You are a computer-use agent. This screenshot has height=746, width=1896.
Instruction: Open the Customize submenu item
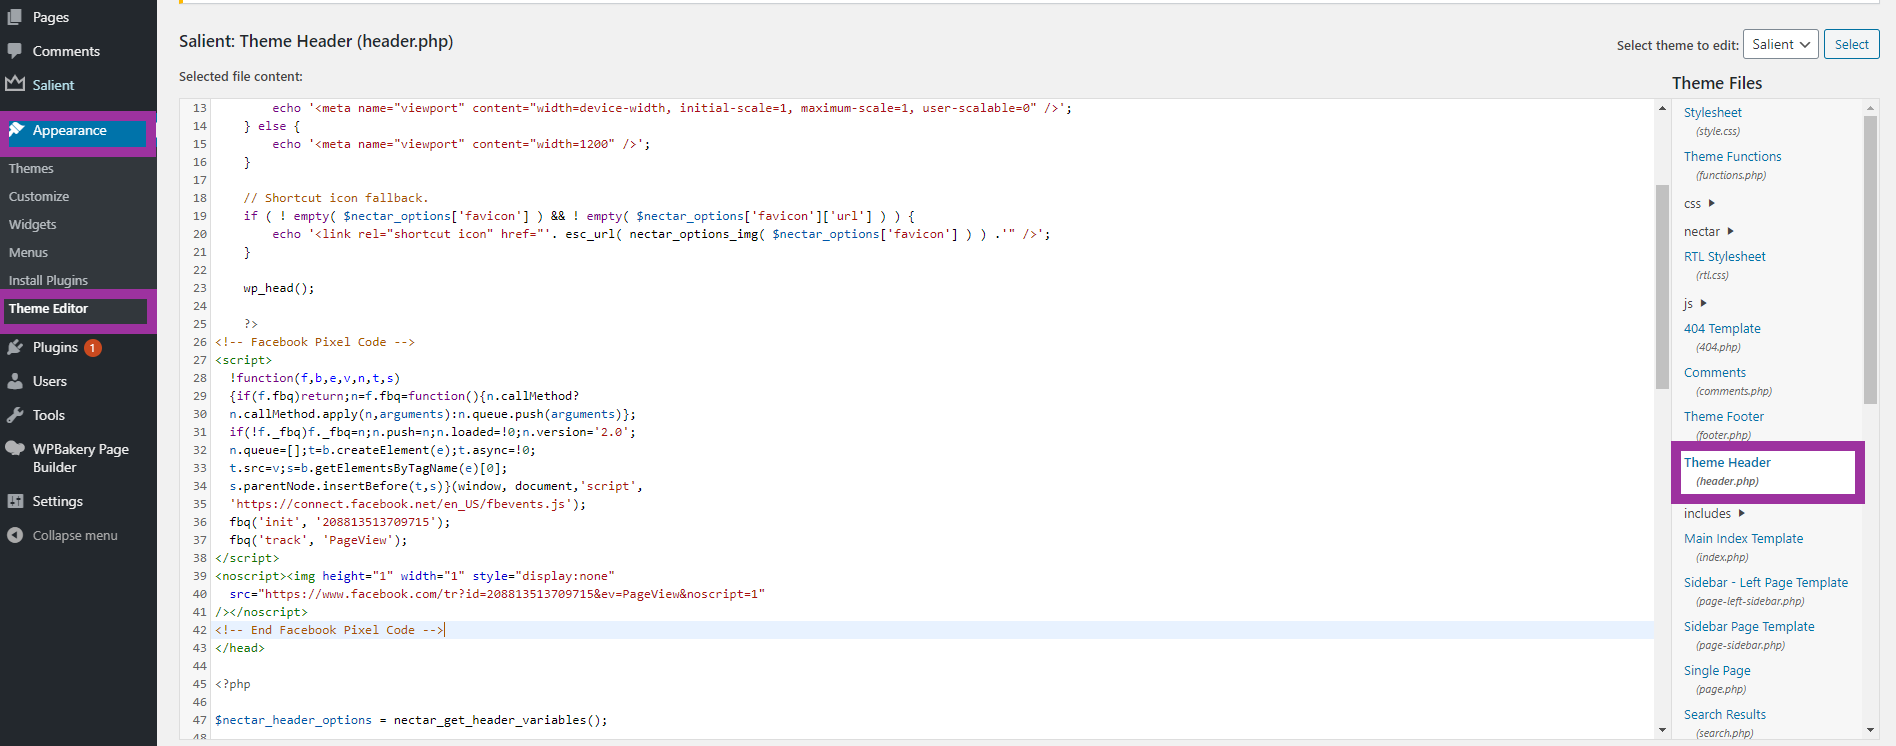coord(39,197)
